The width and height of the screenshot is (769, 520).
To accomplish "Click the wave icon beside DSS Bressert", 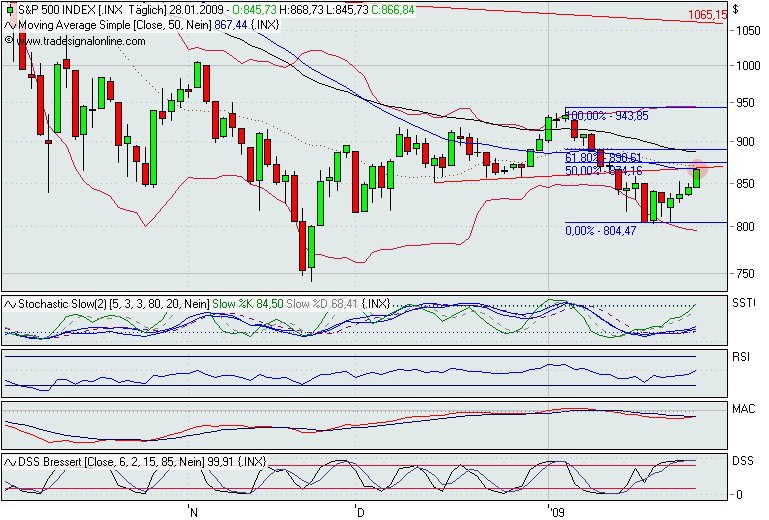I will (x=10, y=462).
